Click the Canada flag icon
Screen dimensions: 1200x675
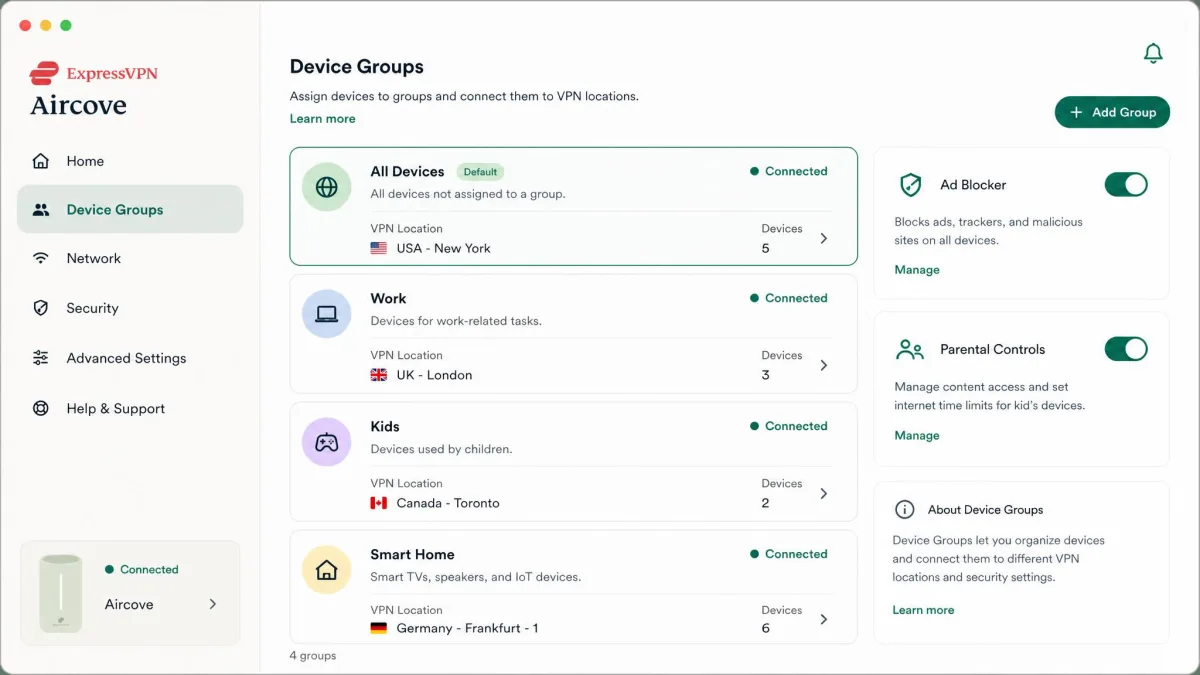click(379, 503)
